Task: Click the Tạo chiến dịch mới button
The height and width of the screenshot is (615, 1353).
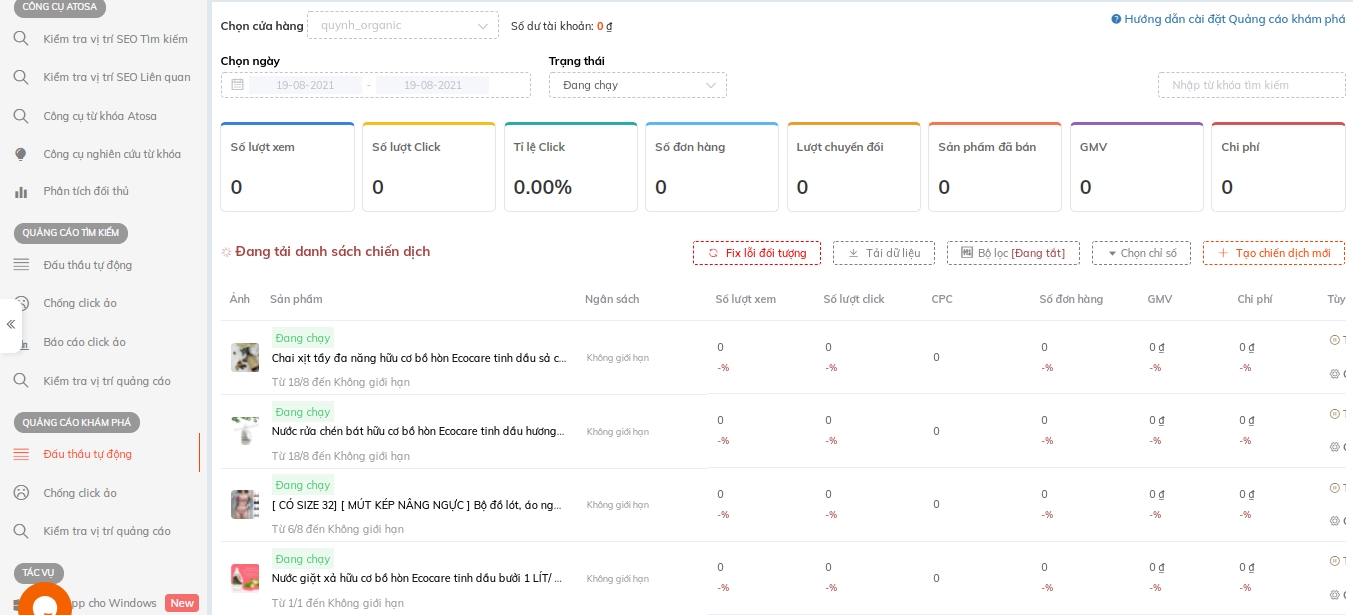Action: point(1273,254)
